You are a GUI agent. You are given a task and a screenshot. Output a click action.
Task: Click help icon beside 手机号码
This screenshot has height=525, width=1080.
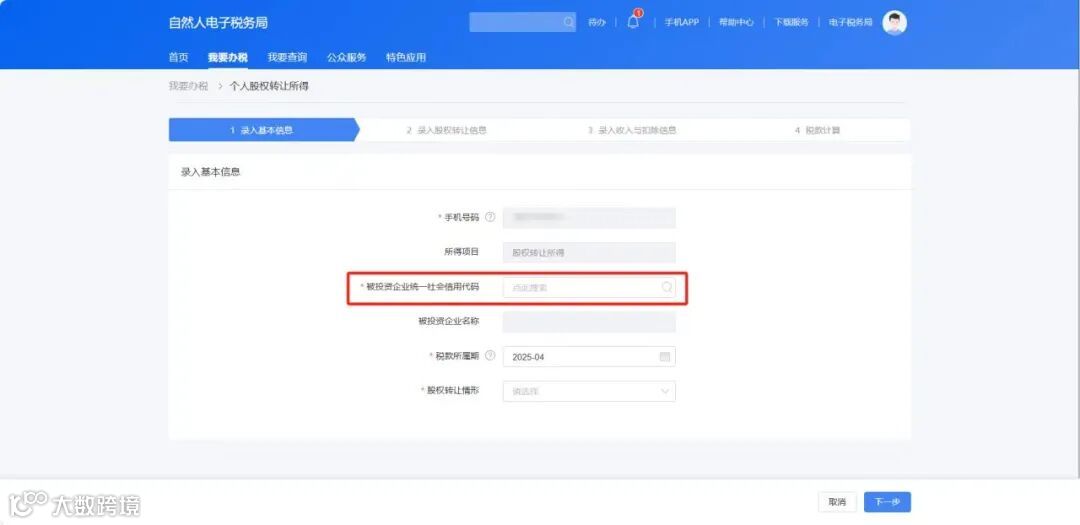pyautogui.click(x=490, y=217)
